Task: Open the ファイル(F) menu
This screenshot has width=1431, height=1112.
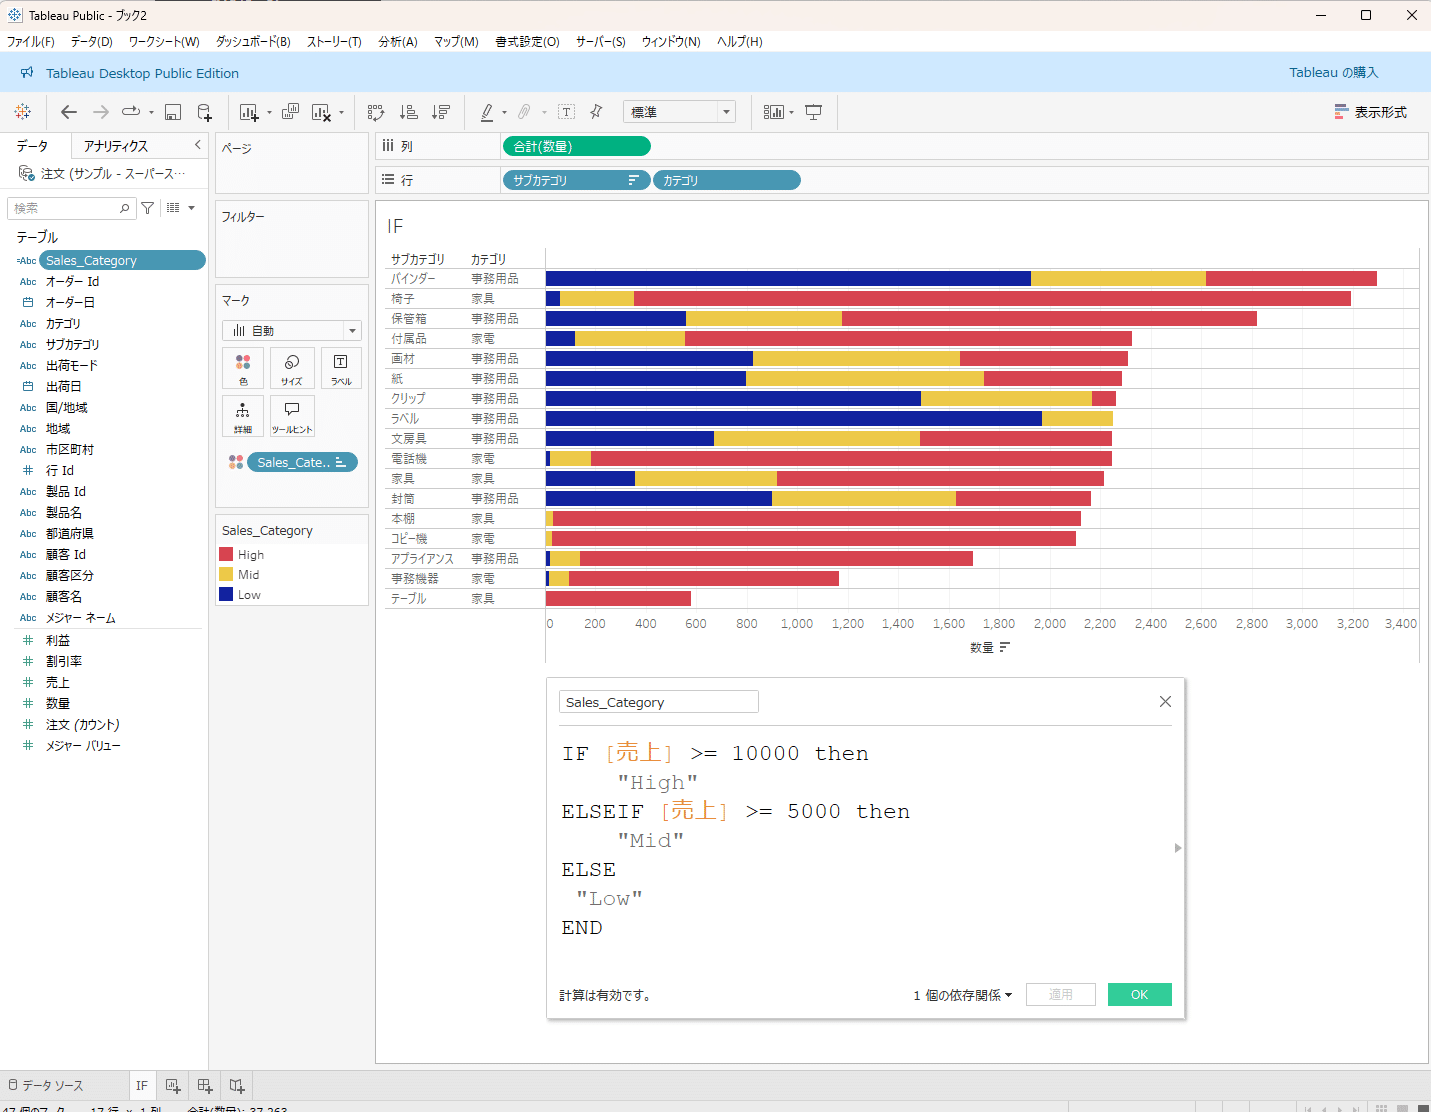Action: [x=31, y=42]
